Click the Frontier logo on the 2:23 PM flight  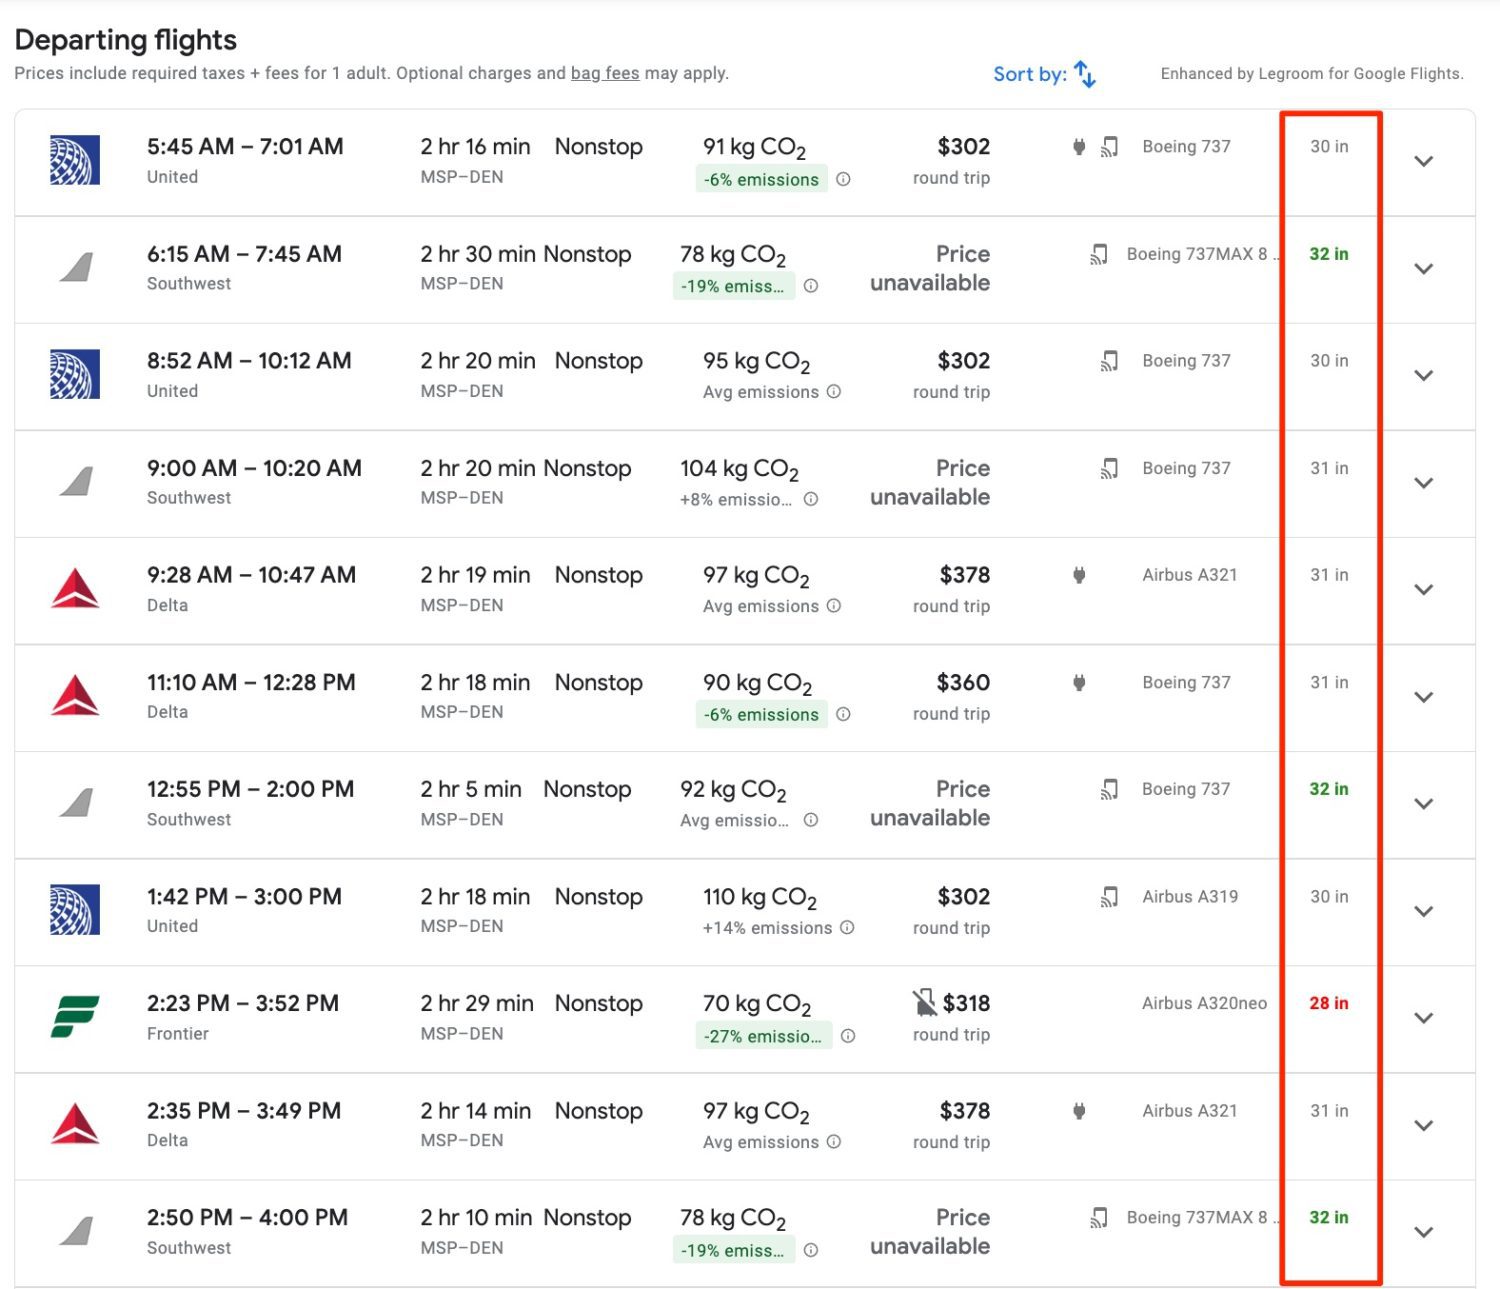click(74, 1017)
